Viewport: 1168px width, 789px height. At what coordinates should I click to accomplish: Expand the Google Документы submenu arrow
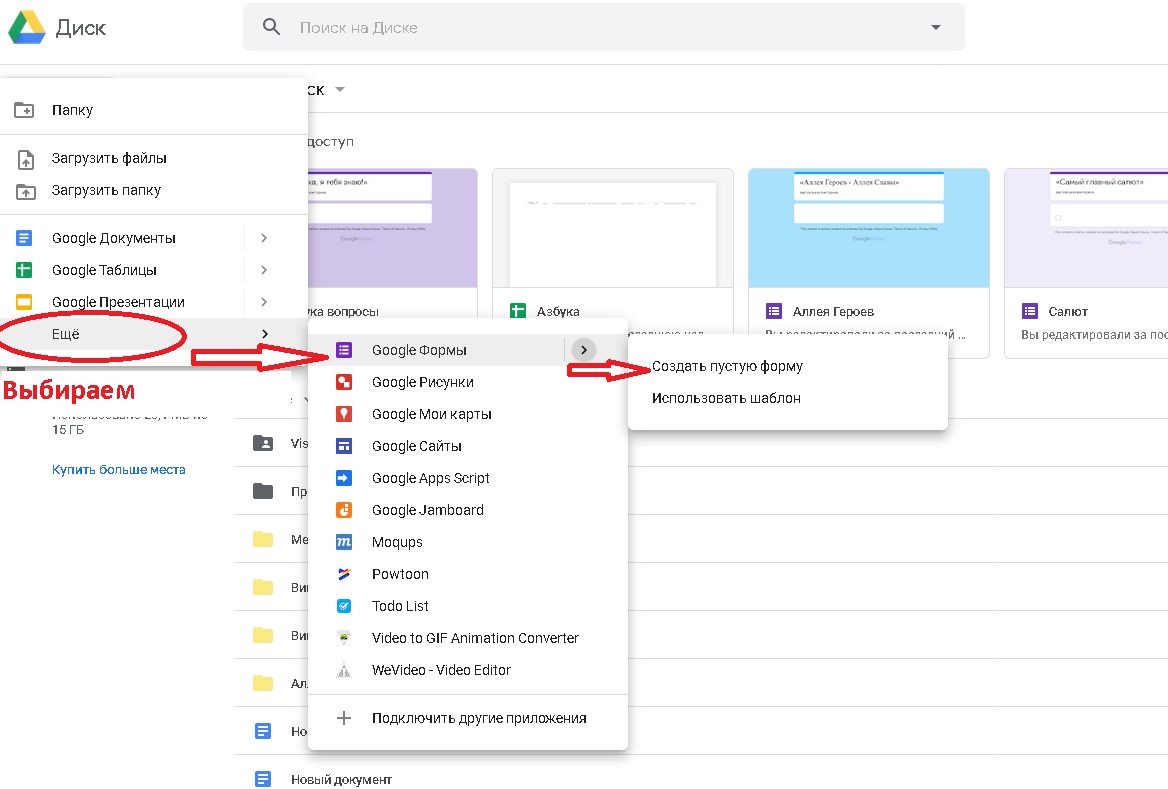pos(264,238)
